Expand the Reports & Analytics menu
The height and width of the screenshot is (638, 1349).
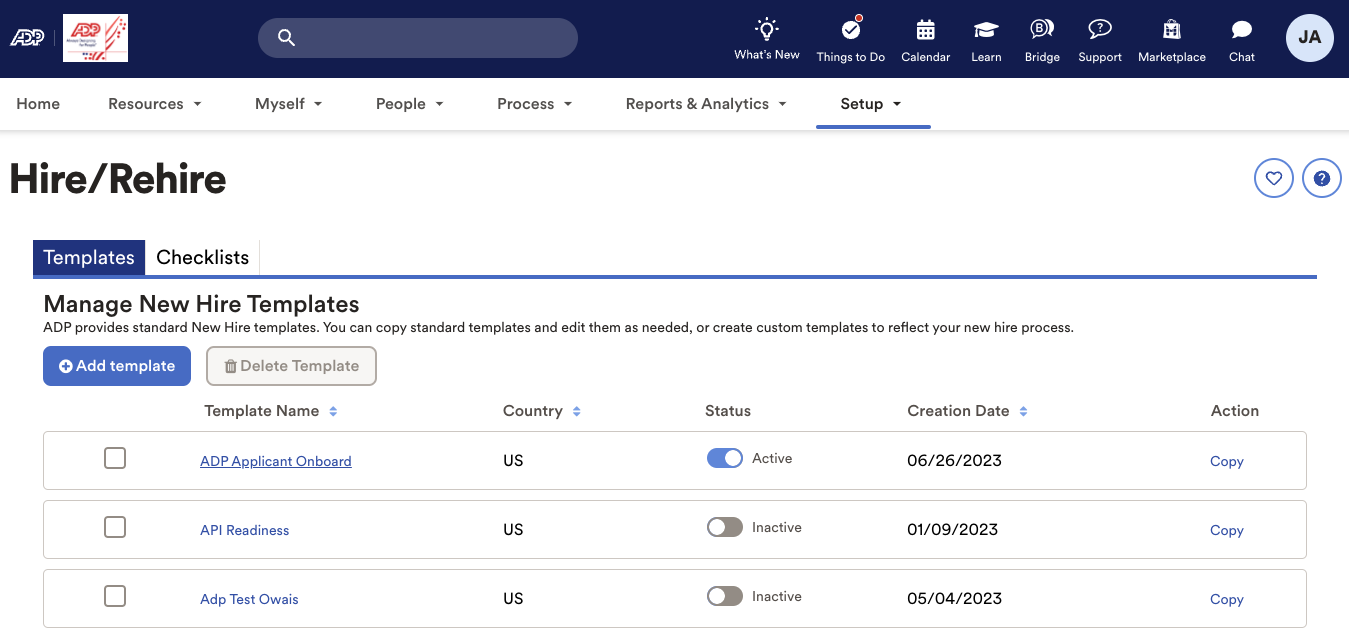tap(706, 103)
